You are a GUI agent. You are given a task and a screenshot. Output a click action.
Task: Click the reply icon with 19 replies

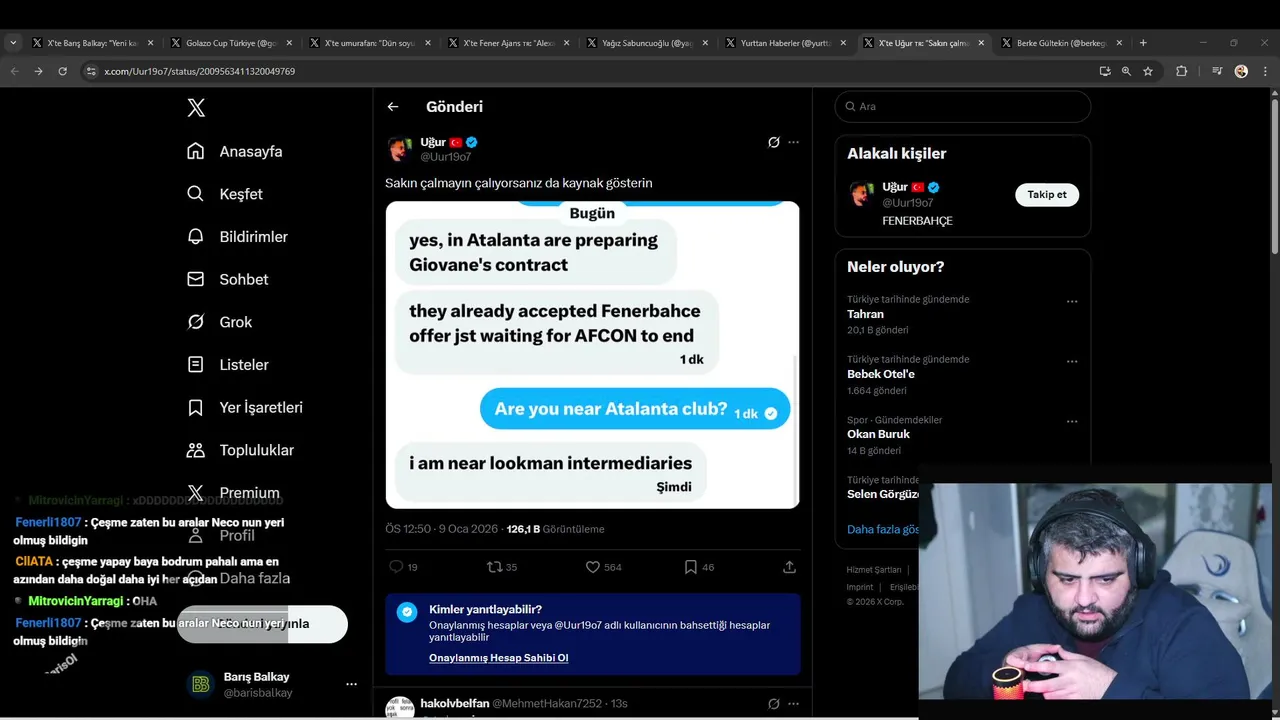396,567
